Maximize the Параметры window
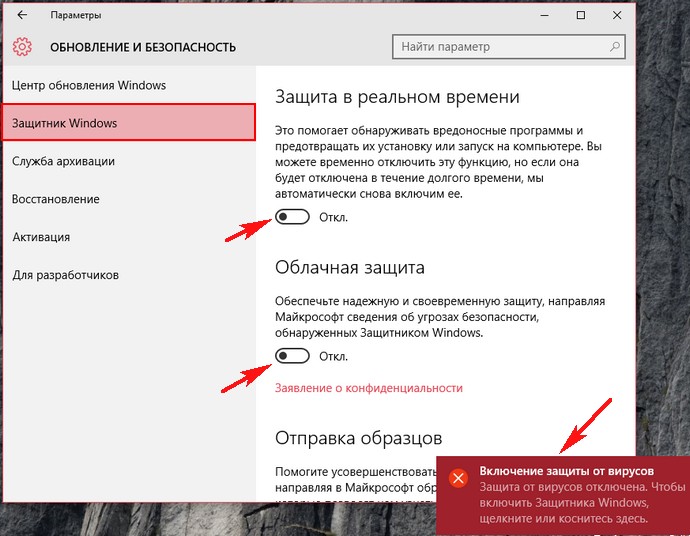Viewport: 690px width, 536px height. click(x=581, y=15)
